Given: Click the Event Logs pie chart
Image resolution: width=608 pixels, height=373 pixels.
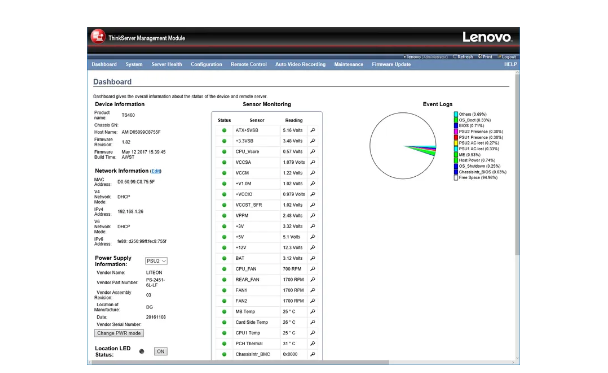Looking at the screenshot, I should coord(403,146).
